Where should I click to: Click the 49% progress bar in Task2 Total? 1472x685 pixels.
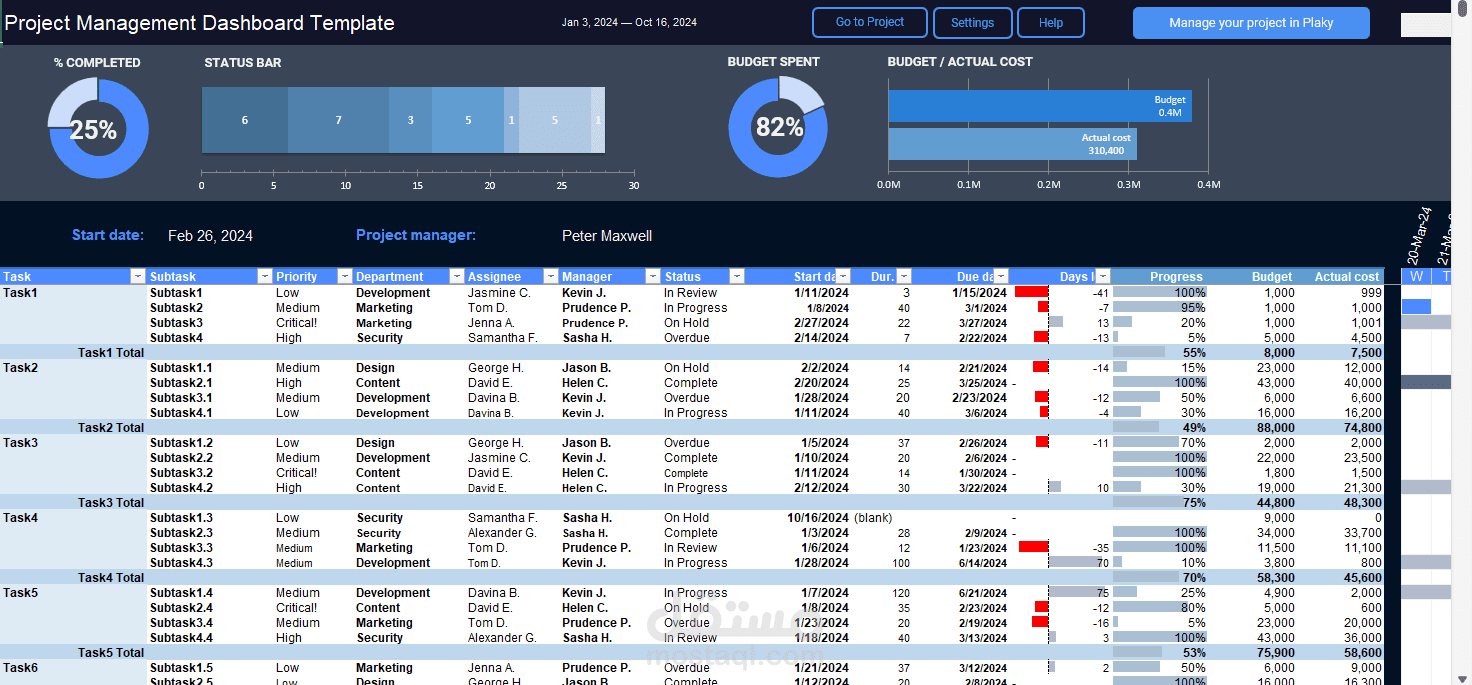(x=1136, y=428)
